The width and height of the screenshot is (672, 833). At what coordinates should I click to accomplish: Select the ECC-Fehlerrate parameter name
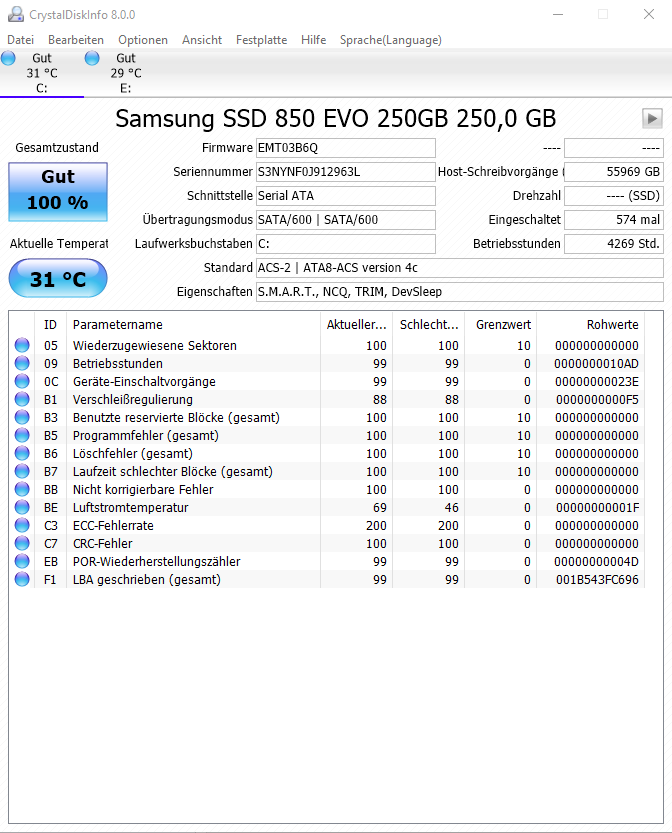coord(113,526)
